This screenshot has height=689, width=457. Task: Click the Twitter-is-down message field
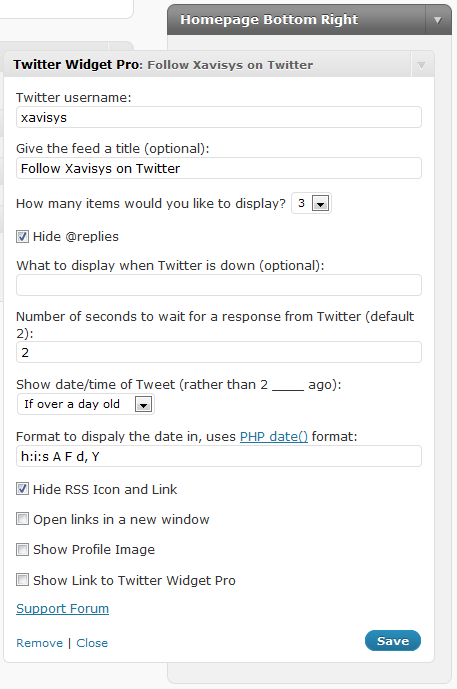(219, 285)
